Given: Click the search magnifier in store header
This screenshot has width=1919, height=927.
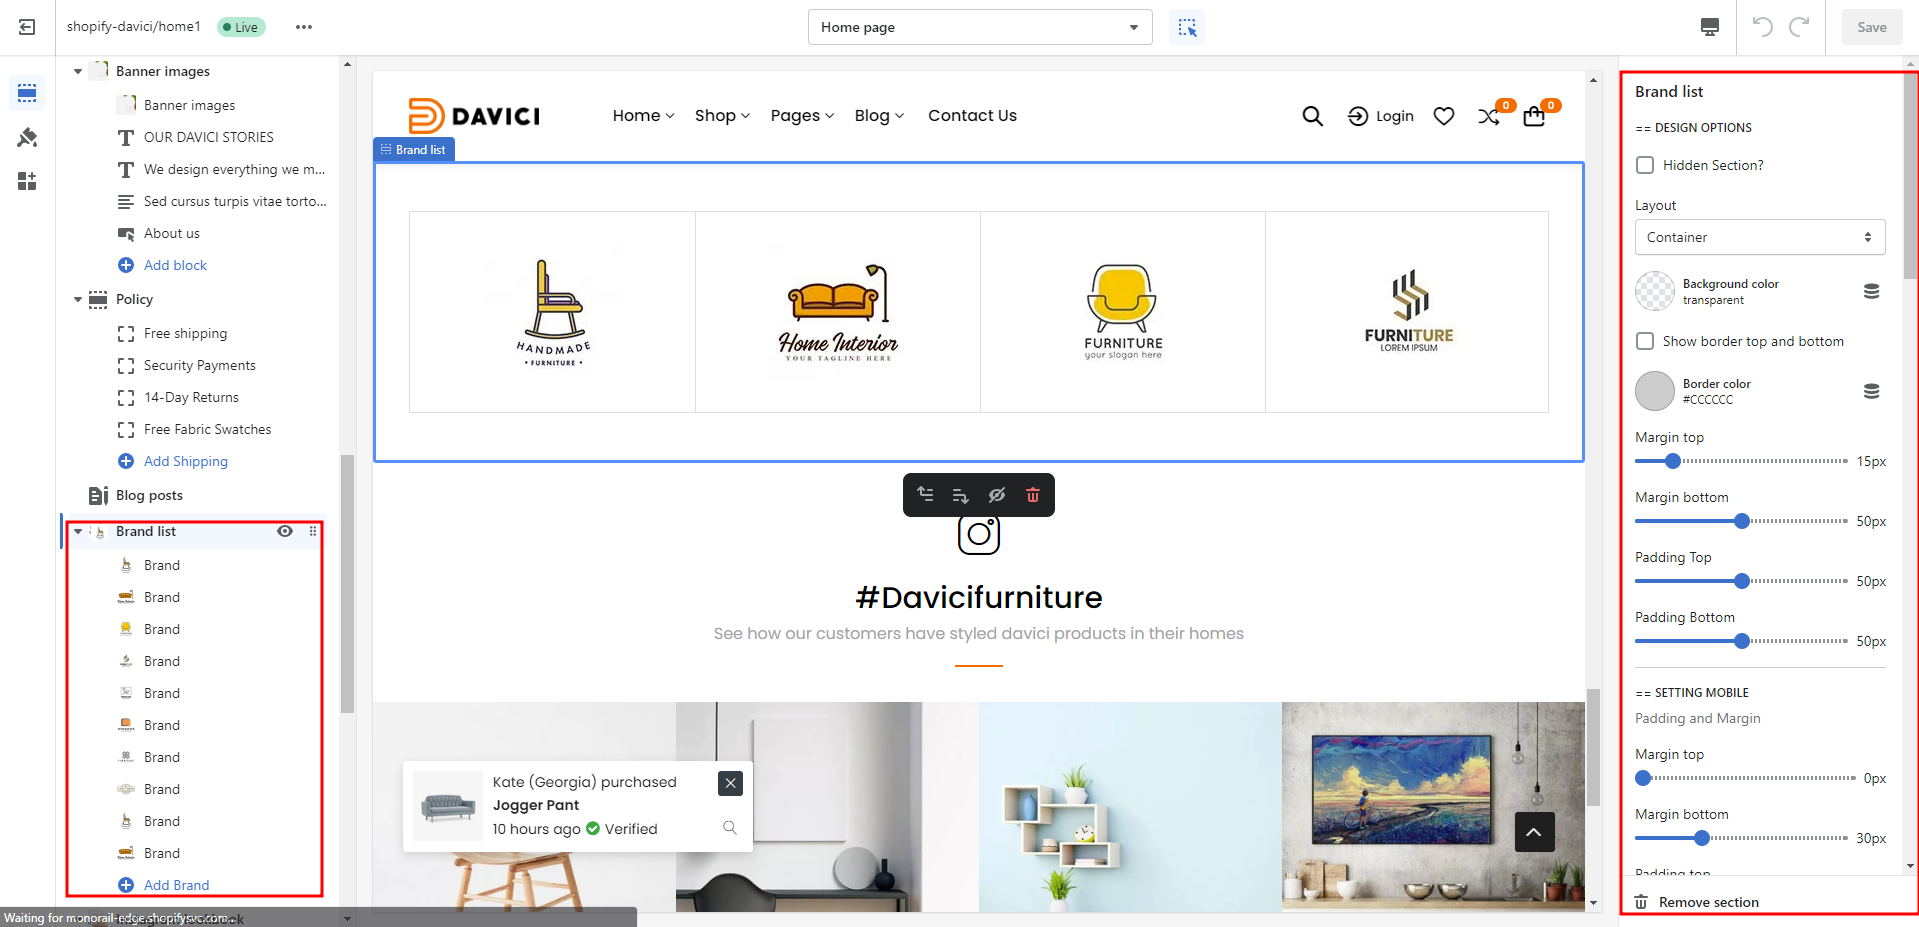Looking at the screenshot, I should pos(1312,116).
